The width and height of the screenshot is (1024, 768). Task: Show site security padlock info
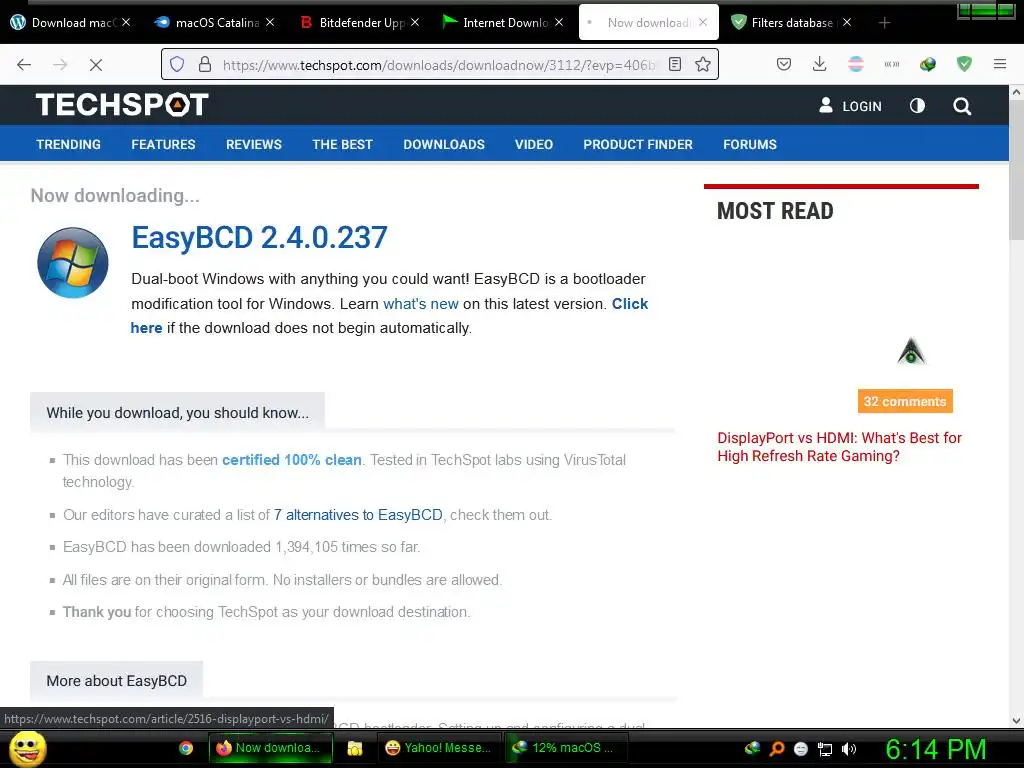coord(205,64)
